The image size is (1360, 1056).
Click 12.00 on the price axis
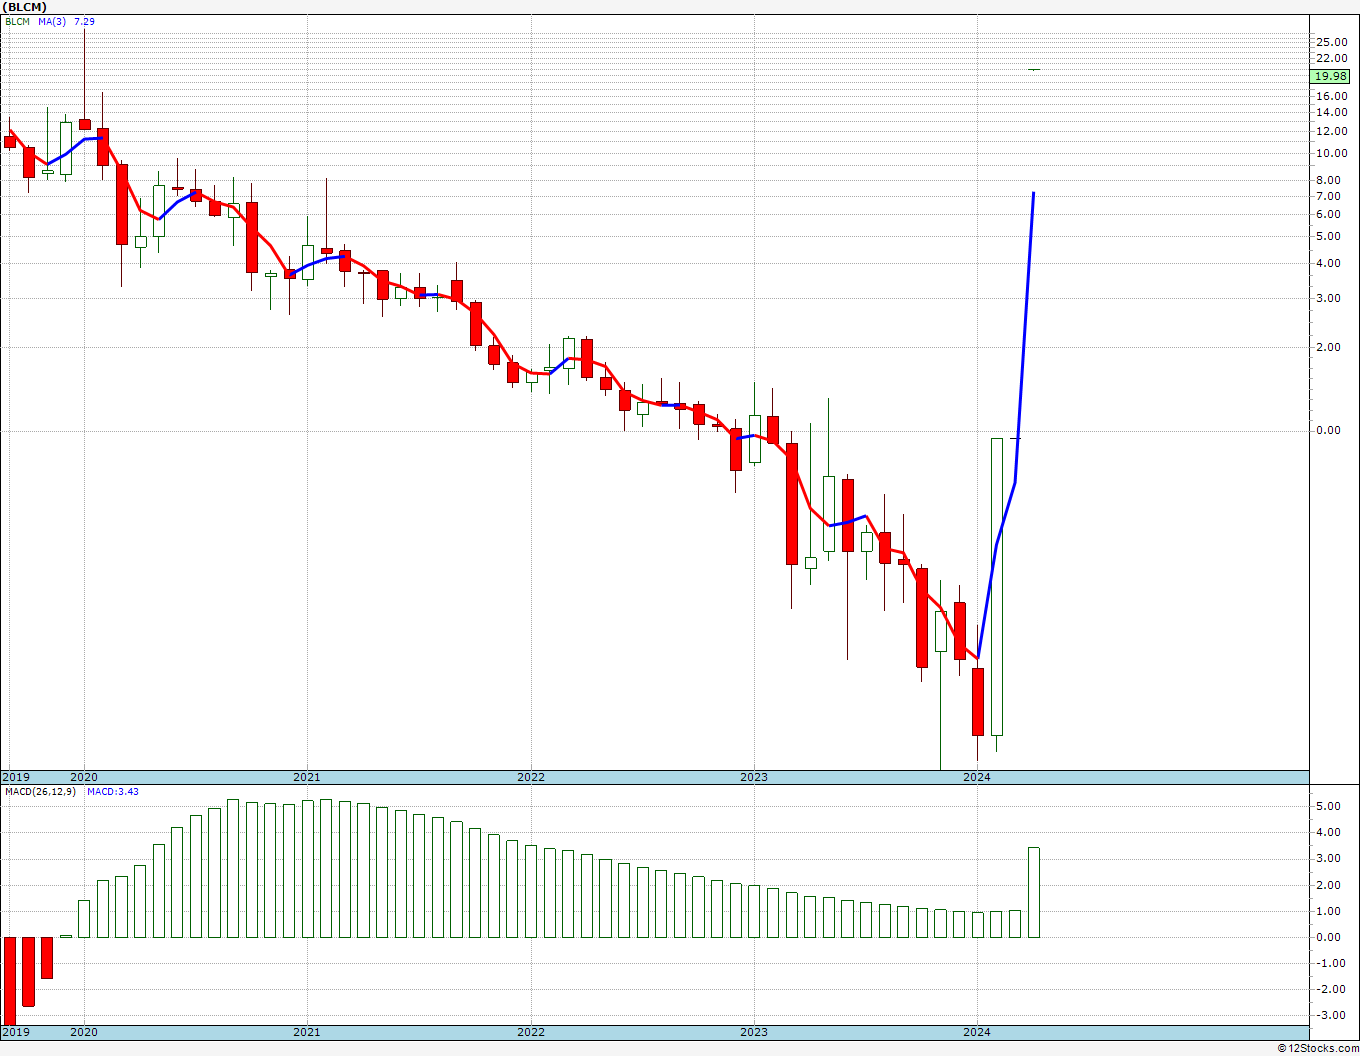tap(1332, 132)
